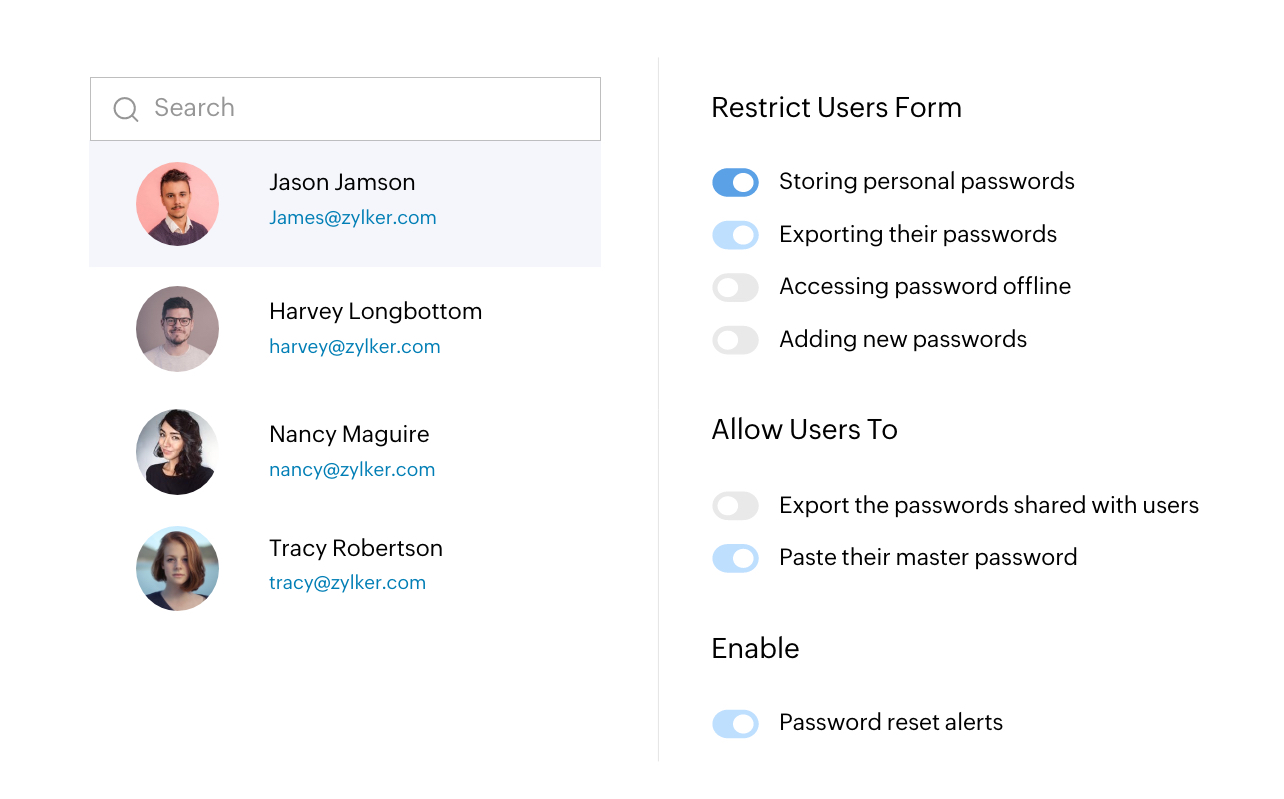Open harvey@zylker.com email link

(355, 347)
